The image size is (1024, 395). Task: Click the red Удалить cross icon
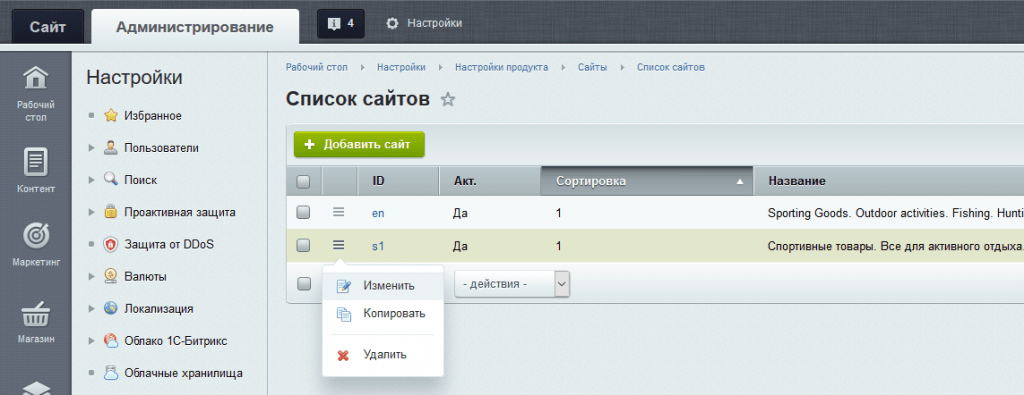click(x=343, y=355)
